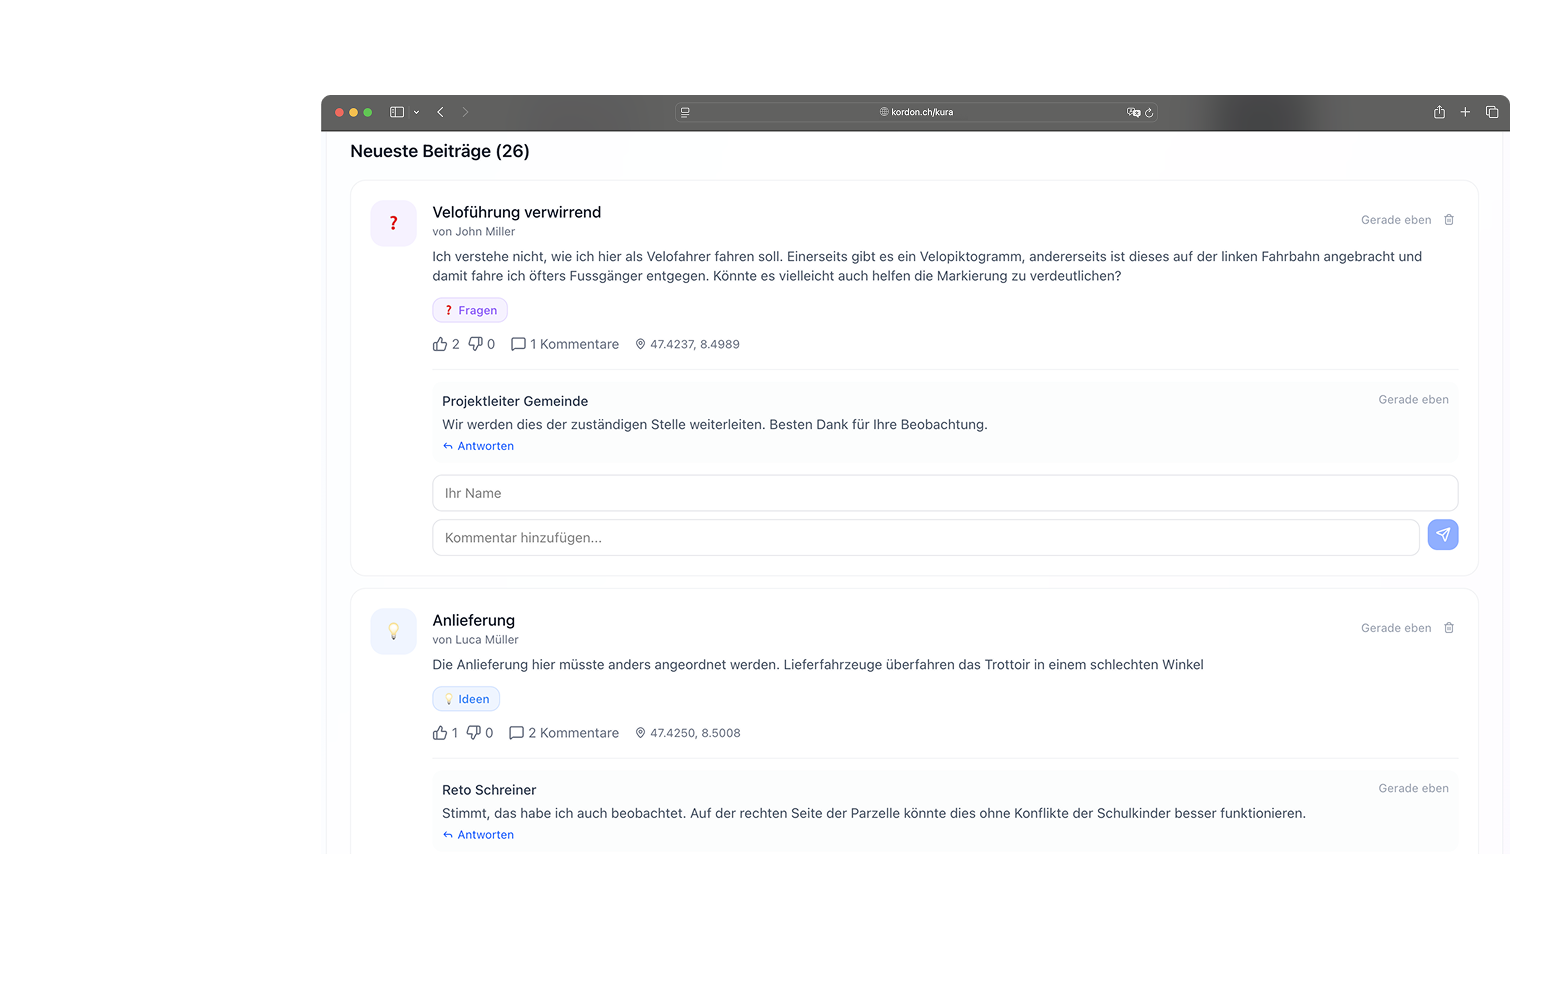
Task: Show all open tabs overview
Action: [1491, 112]
